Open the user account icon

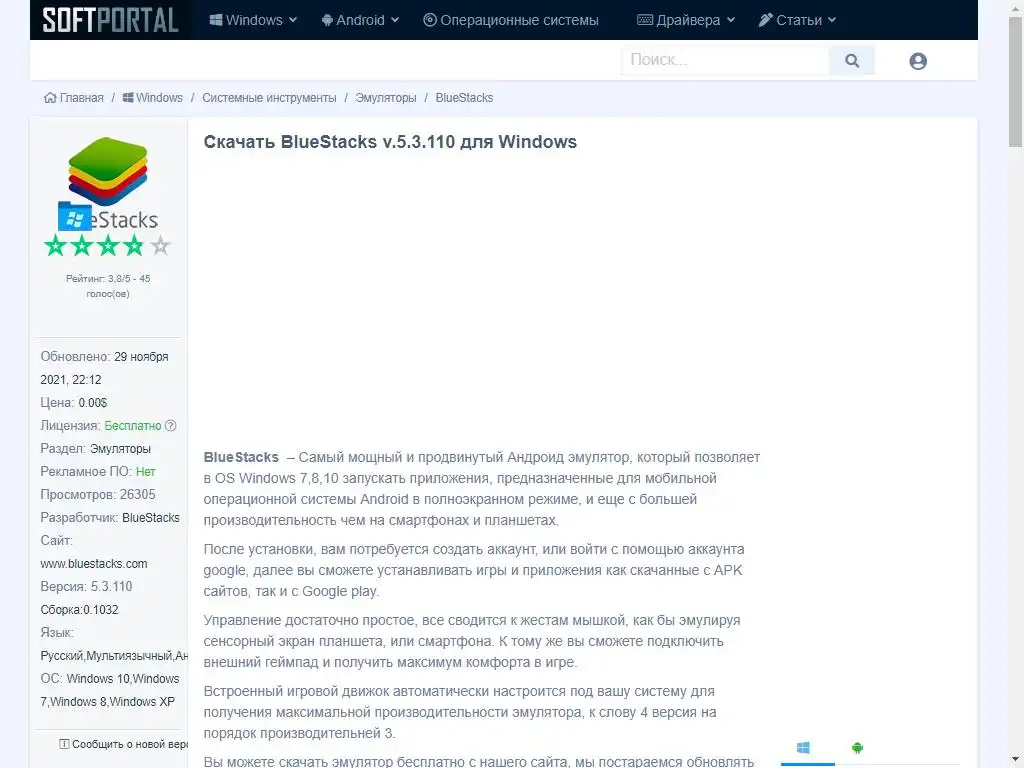coord(918,61)
